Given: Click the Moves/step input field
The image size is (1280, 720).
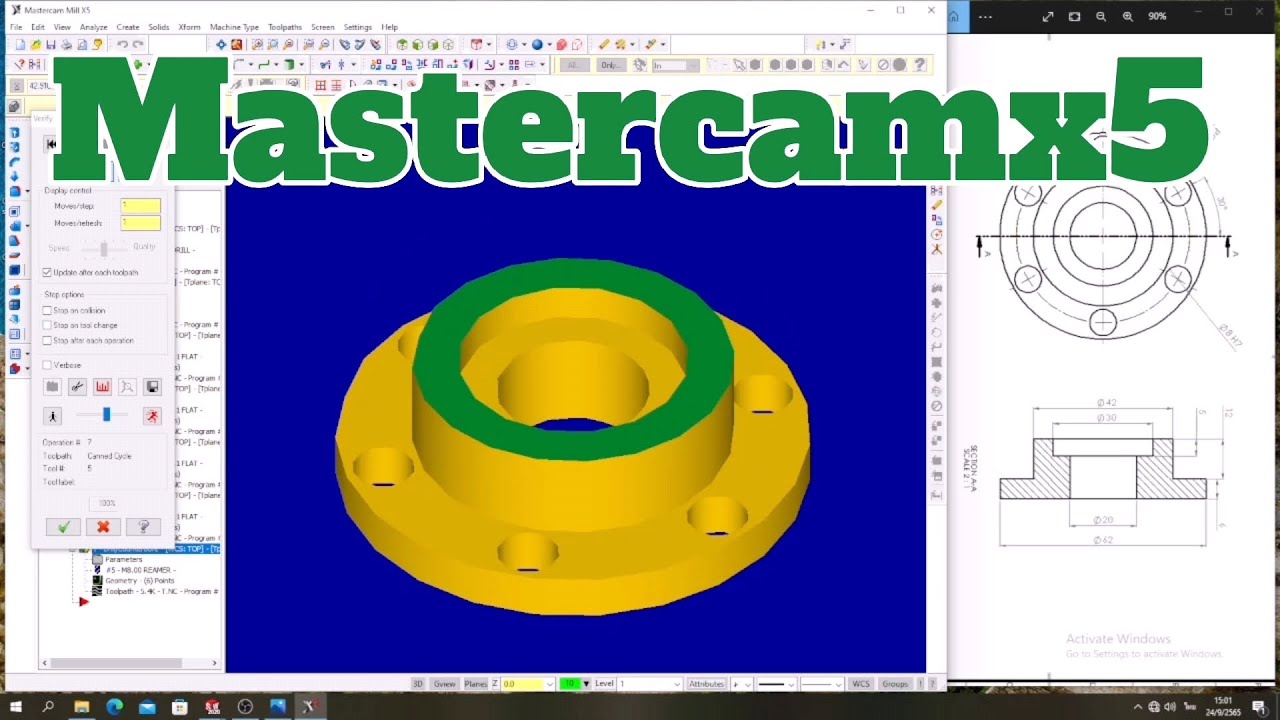Looking at the screenshot, I should (x=140, y=206).
